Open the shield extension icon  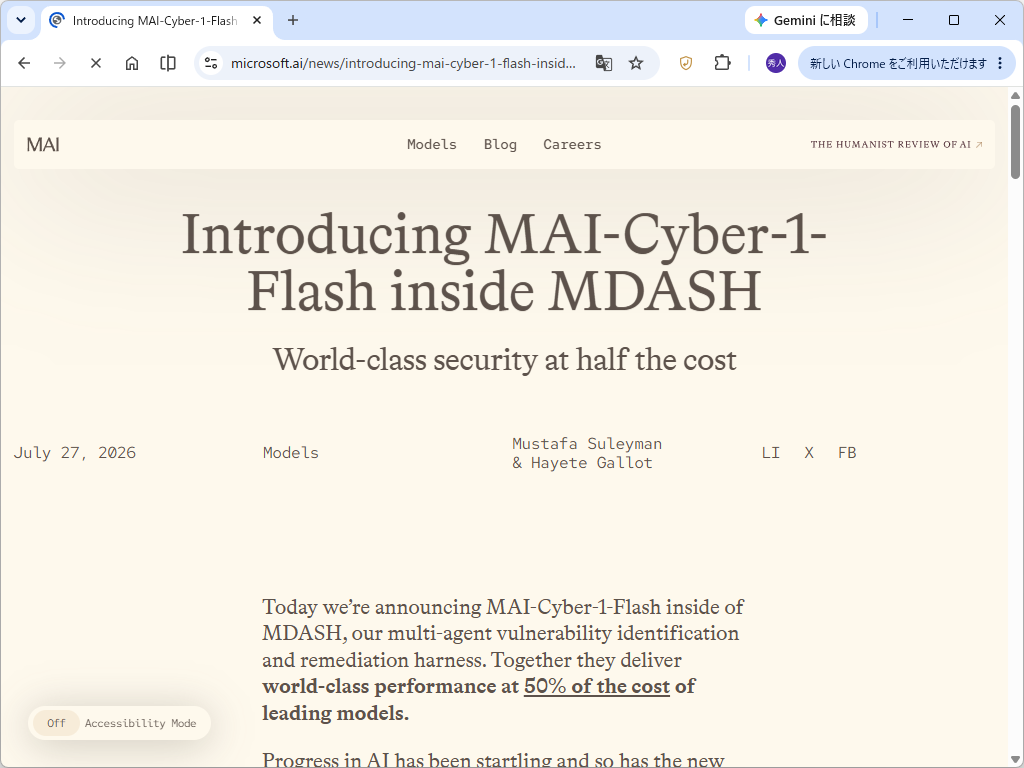click(x=686, y=63)
